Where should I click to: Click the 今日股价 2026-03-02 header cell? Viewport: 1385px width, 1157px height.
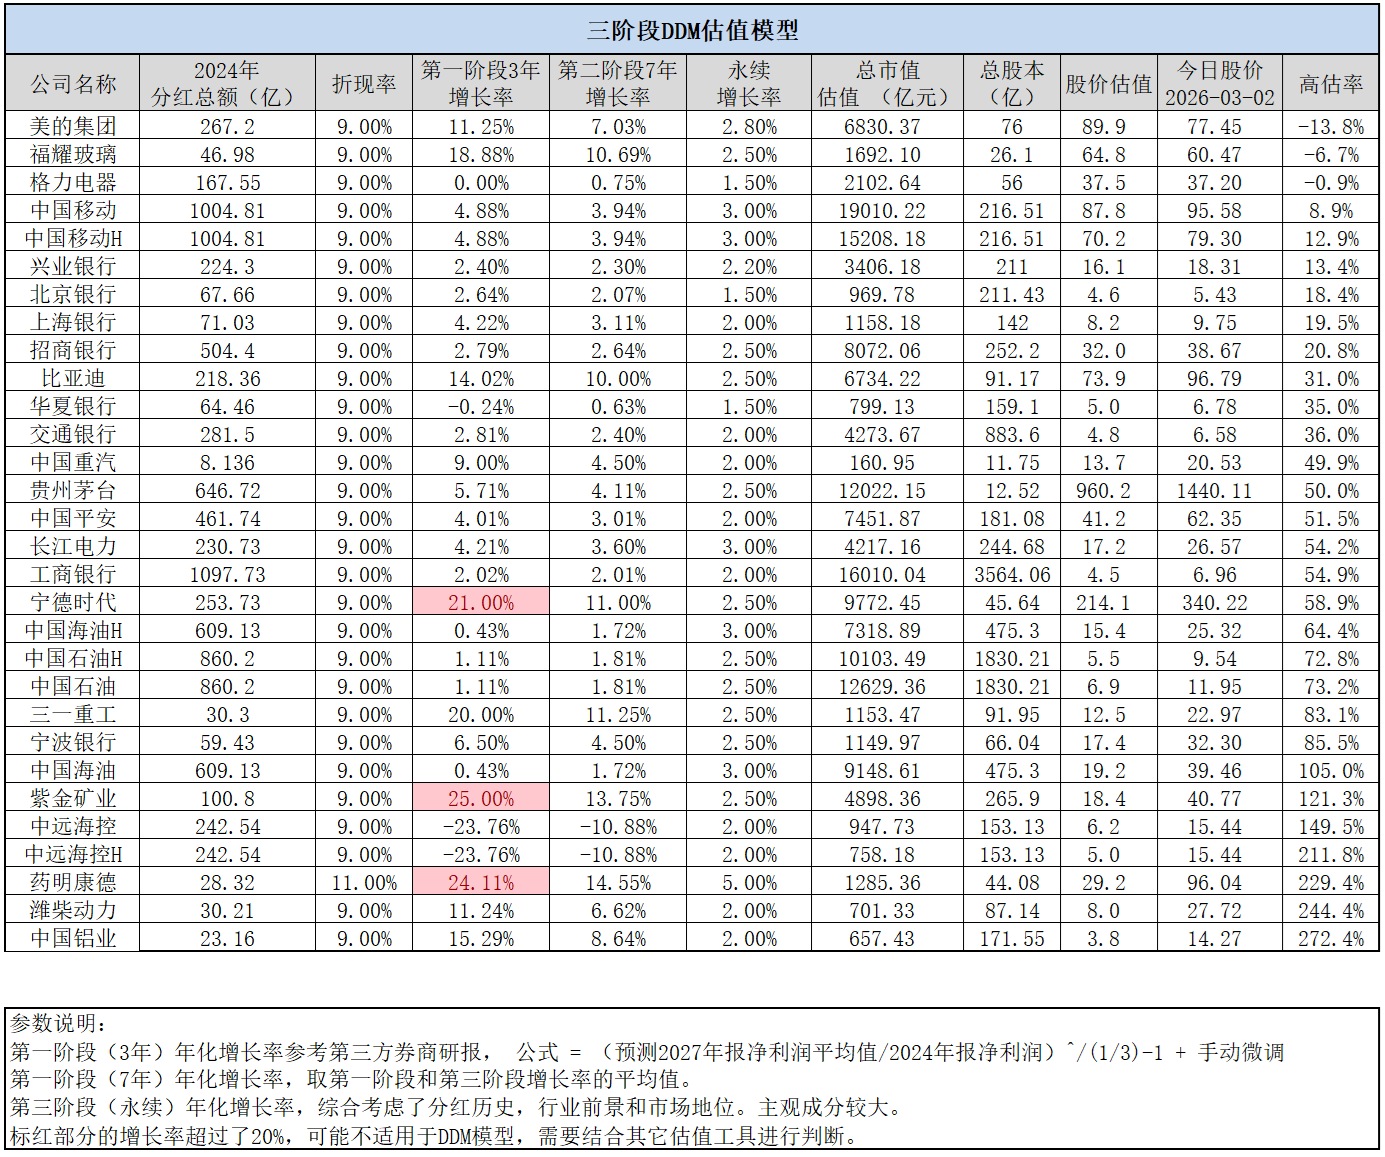click(1220, 83)
